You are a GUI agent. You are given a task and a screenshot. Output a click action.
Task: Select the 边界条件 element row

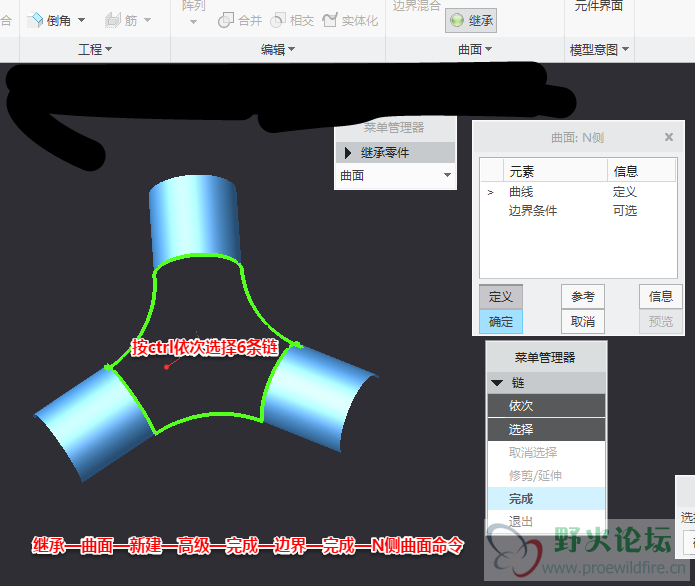[x=578, y=211]
